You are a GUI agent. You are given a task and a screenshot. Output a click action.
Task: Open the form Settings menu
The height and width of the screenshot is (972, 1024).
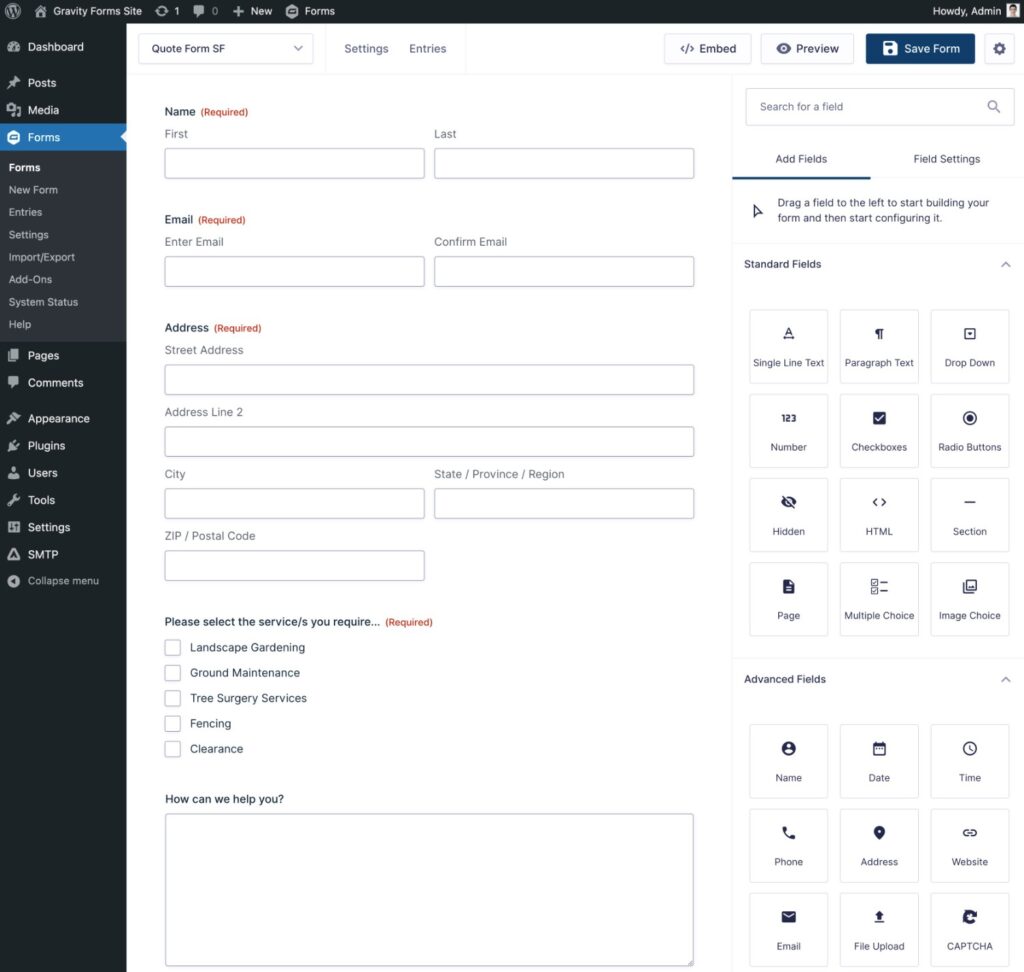click(366, 48)
